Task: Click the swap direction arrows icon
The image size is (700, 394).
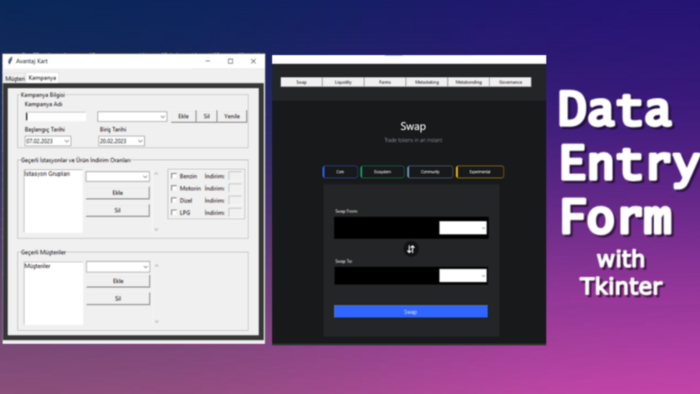Action: [x=411, y=249]
